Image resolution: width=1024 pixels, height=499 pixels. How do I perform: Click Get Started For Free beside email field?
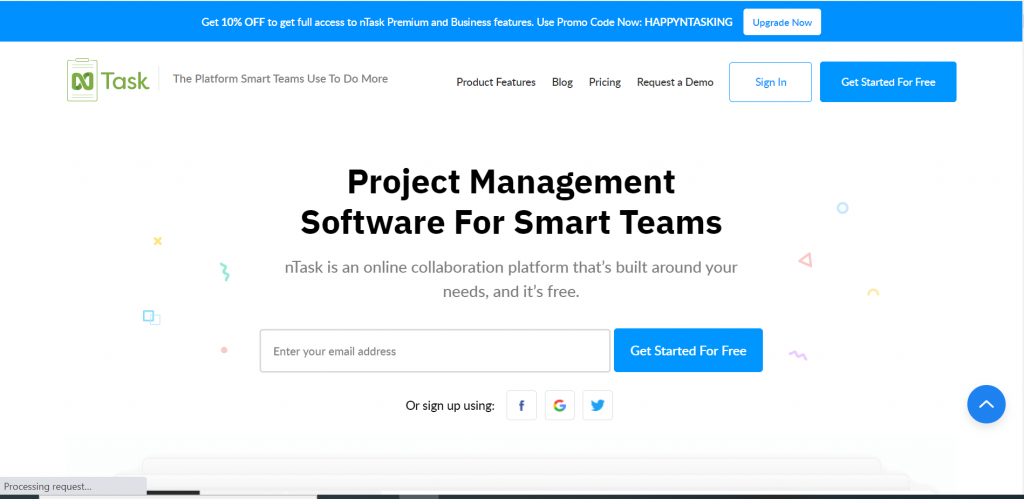pyautogui.click(x=688, y=350)
